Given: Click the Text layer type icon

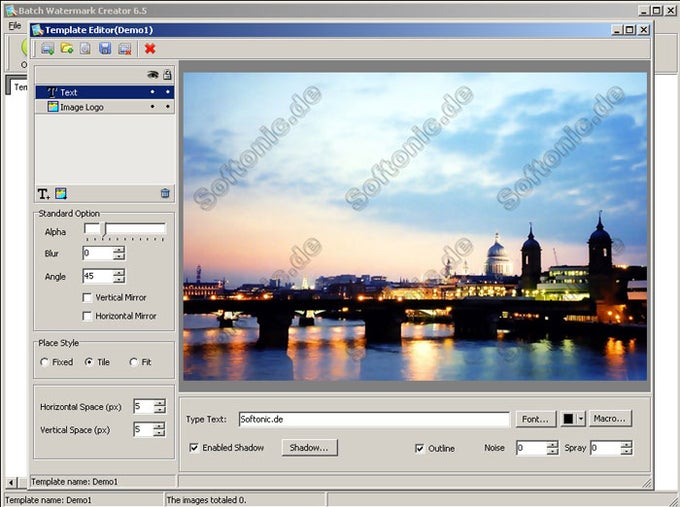Looking at the screenshot, I should [x=52, y=92].
